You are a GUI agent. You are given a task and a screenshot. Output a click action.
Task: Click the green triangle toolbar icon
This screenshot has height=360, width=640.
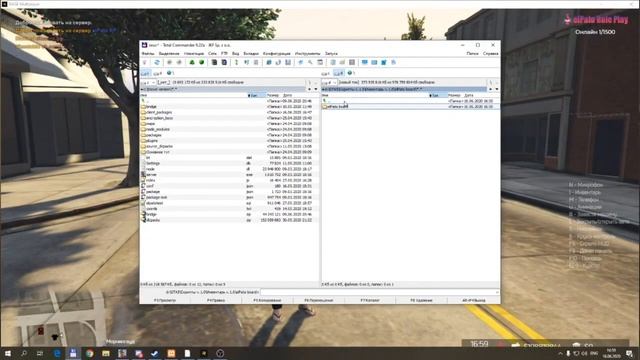pos(192,62)
